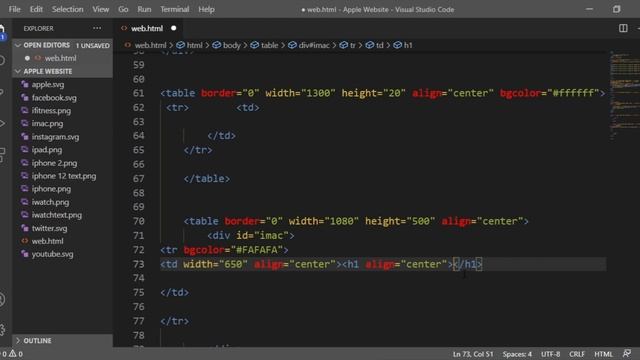Open Extensions in activity bar

pyautogui.click(x=2, y=154)
